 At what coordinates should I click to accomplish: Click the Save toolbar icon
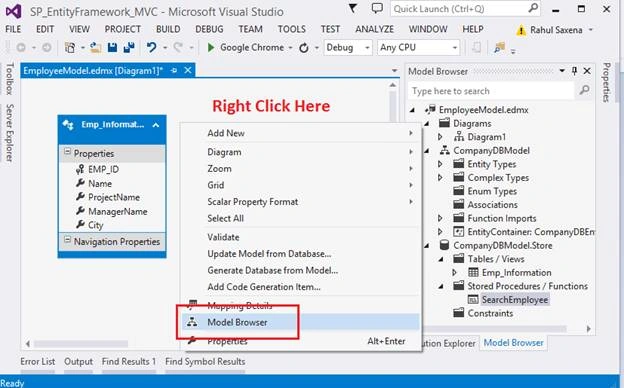[112, 48]
